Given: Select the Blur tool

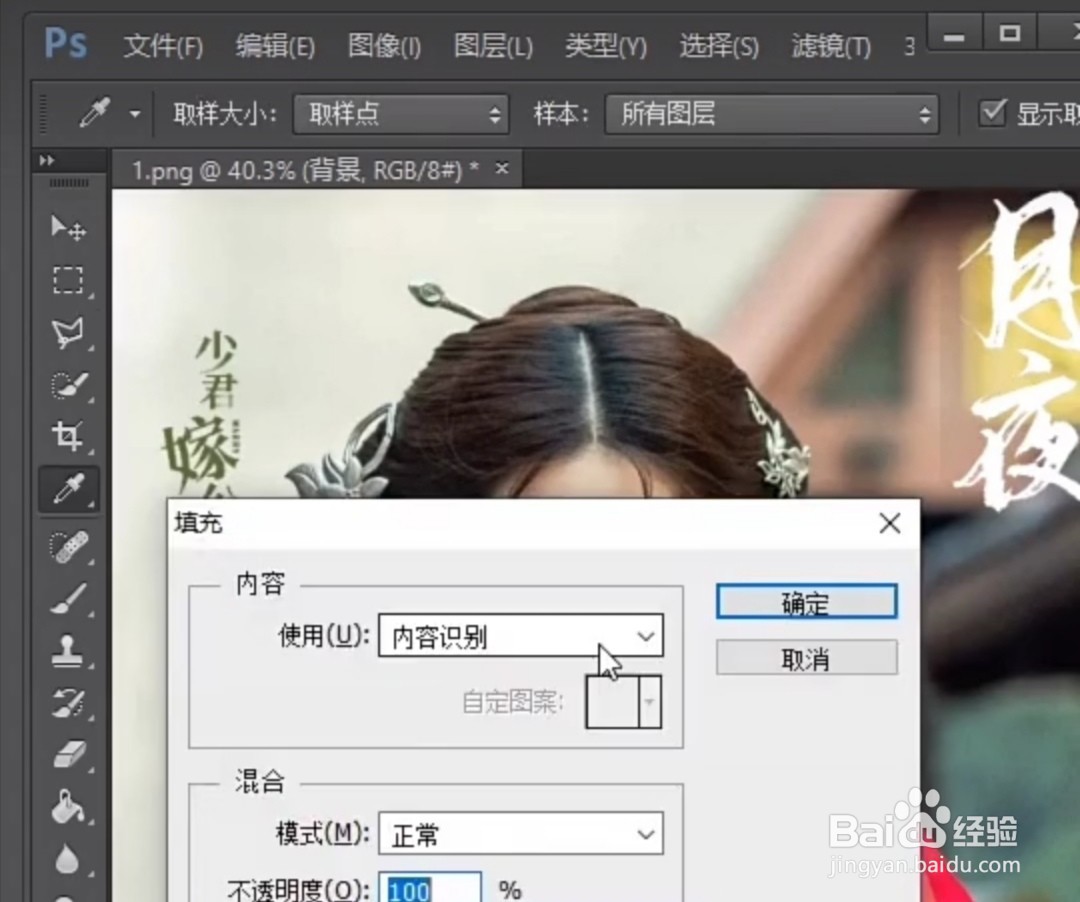Looking at the screenshot, I should 67,859.
